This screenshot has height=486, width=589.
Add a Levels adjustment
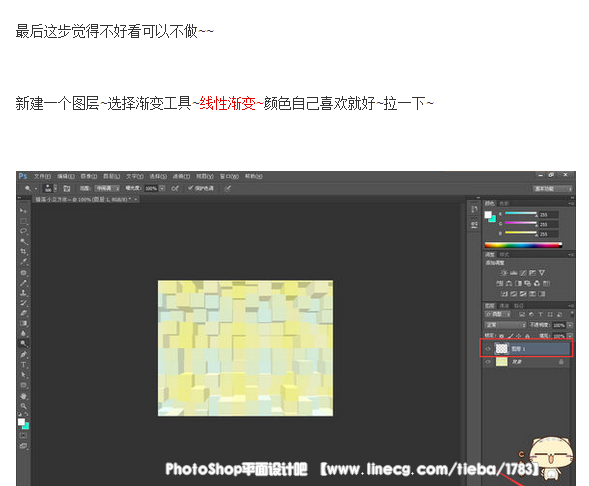pos(513,273)
